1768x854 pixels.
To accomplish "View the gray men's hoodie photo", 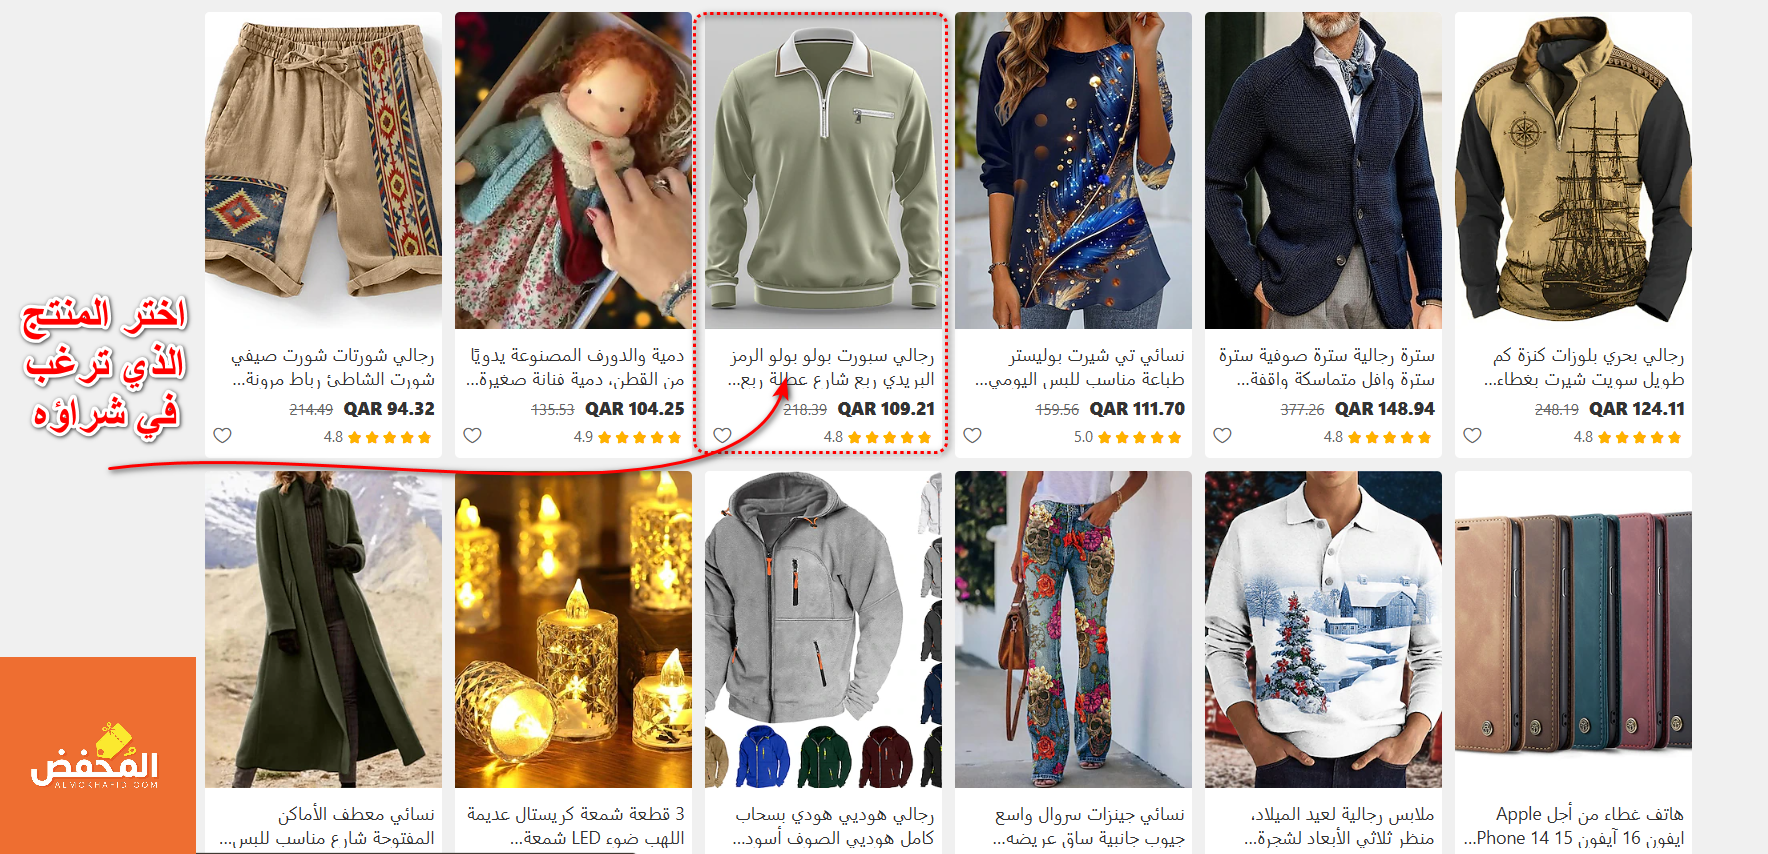I will 823,629.
